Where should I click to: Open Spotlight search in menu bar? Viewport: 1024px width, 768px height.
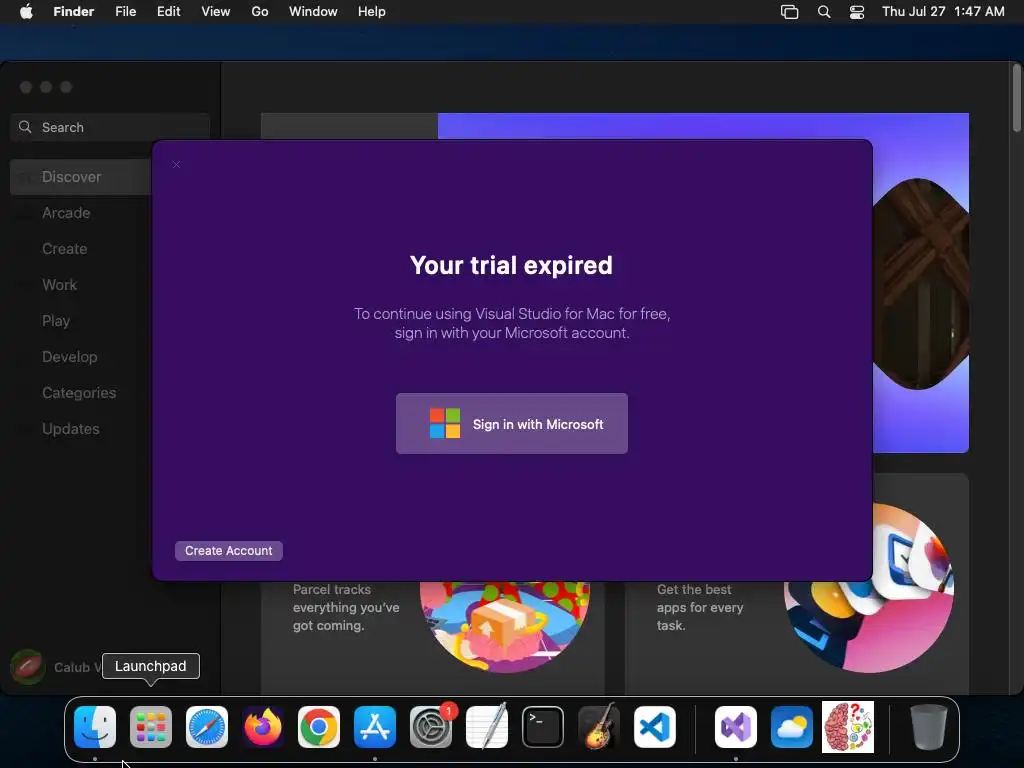point(824,12)
